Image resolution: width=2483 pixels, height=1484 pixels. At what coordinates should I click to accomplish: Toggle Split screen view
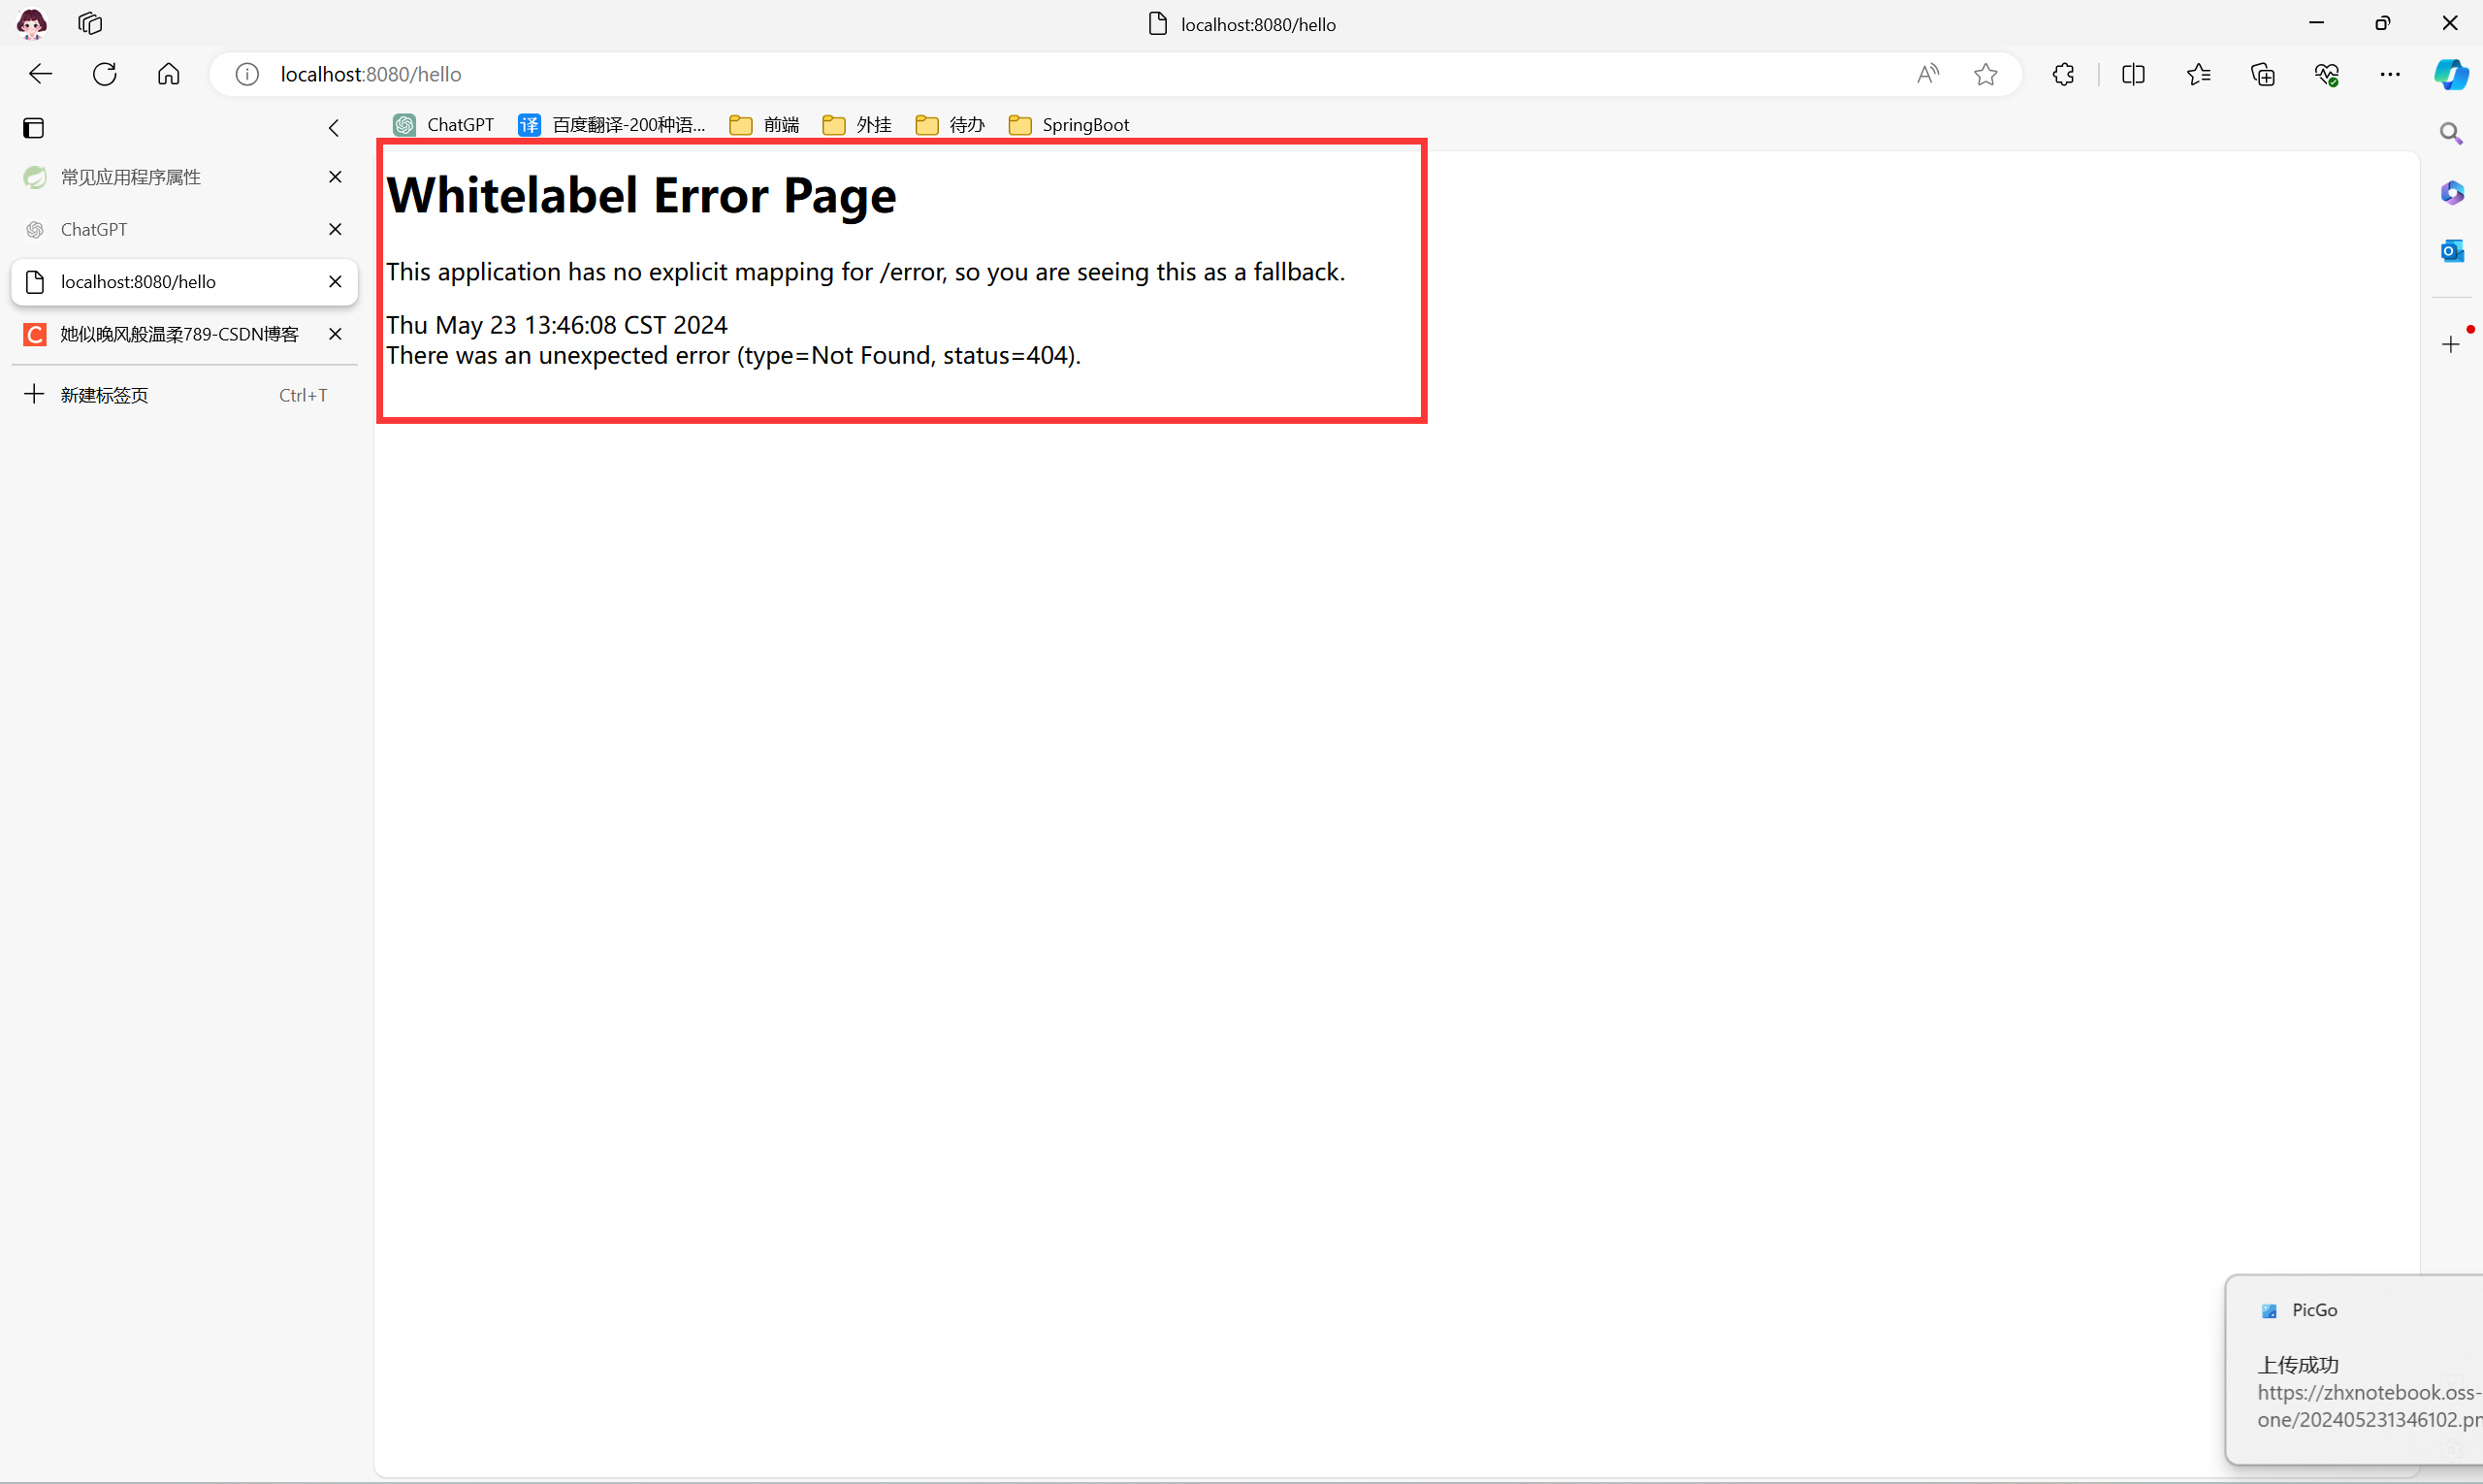click(x=2133, y=74)
